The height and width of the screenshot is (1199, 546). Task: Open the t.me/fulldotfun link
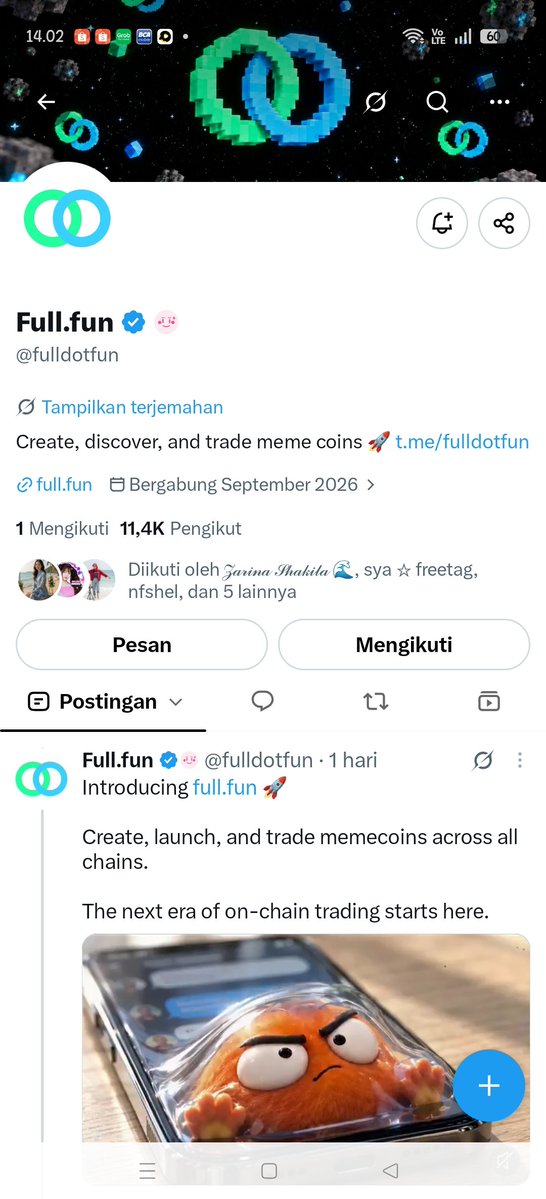[462, 442]
